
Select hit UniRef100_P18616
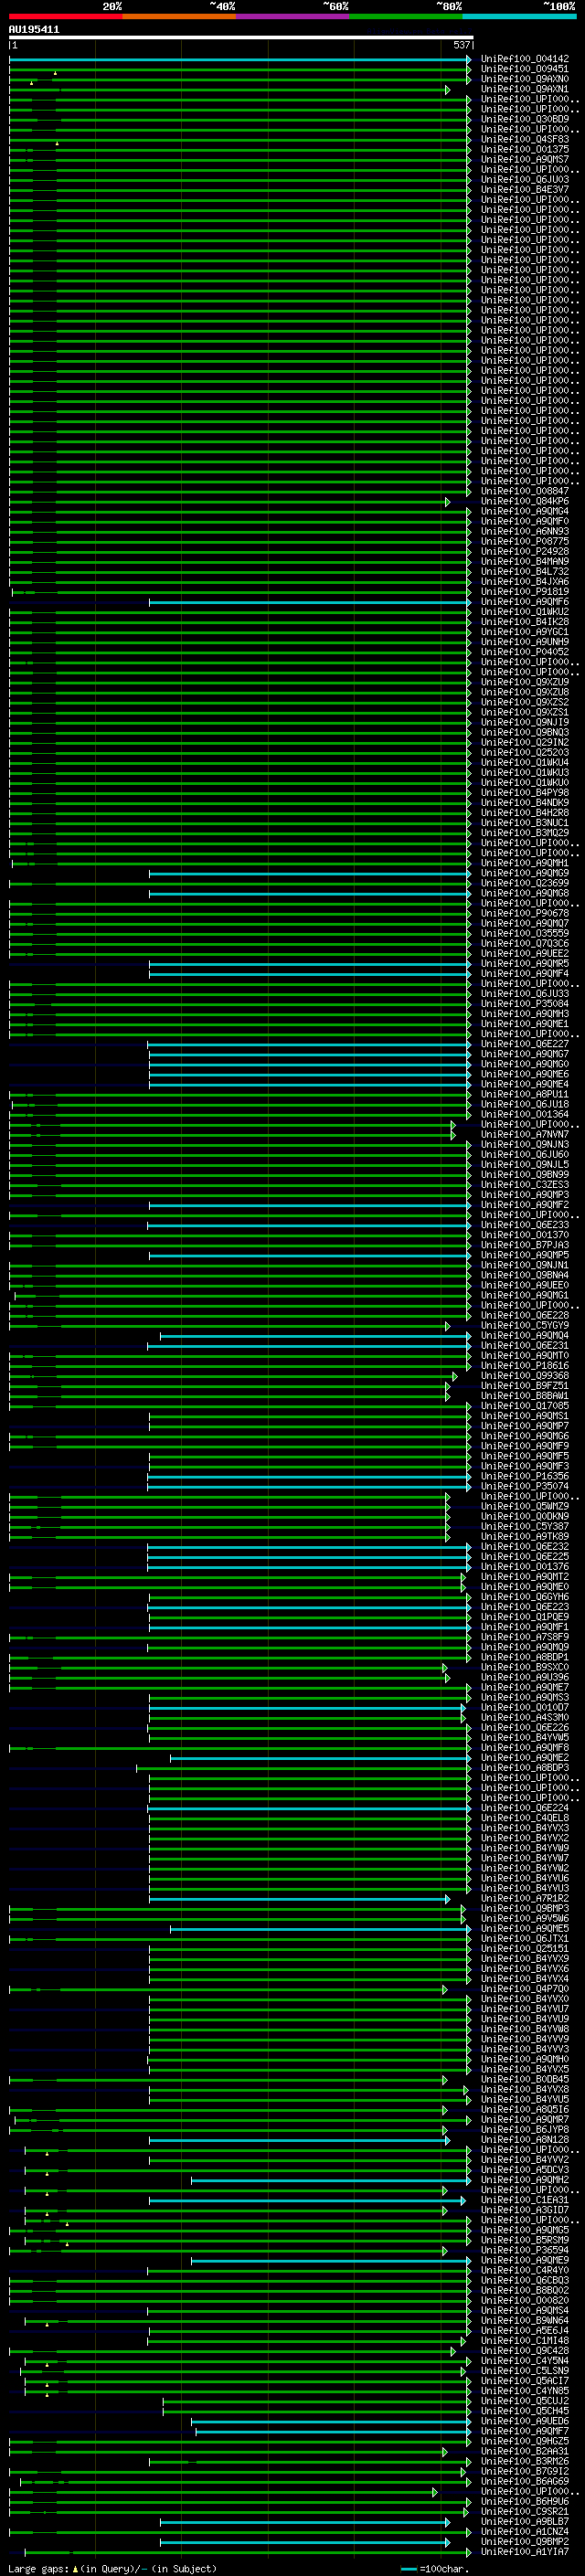pos(525,1365)
